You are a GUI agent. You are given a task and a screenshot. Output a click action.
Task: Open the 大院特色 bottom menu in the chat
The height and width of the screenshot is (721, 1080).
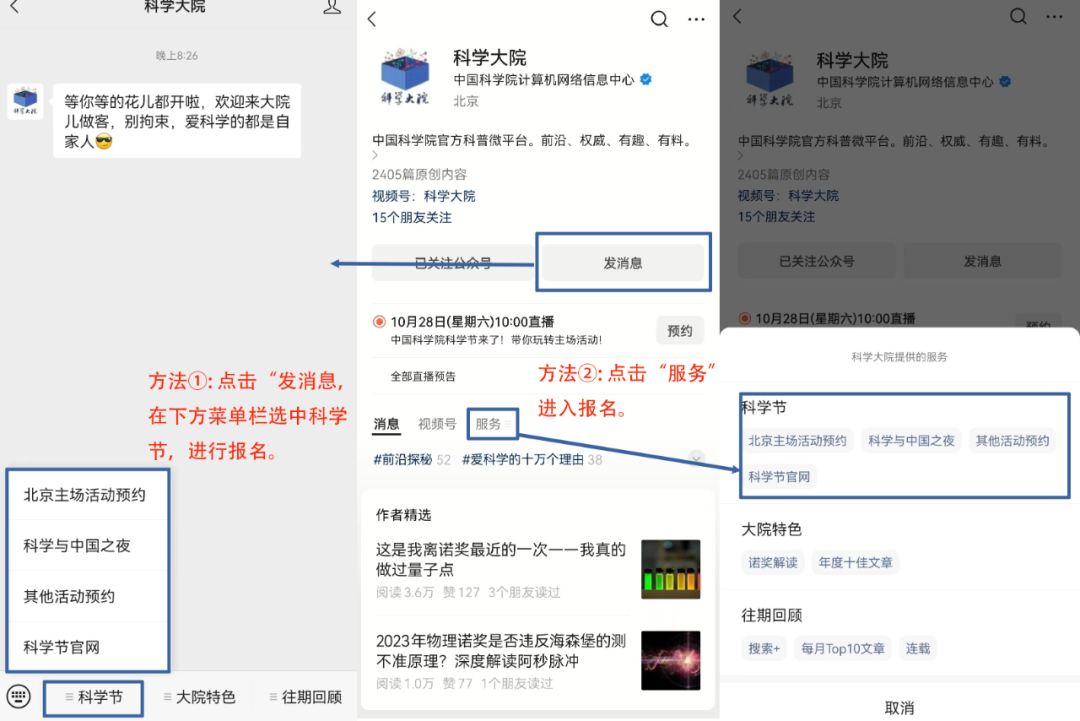point(200,698)
